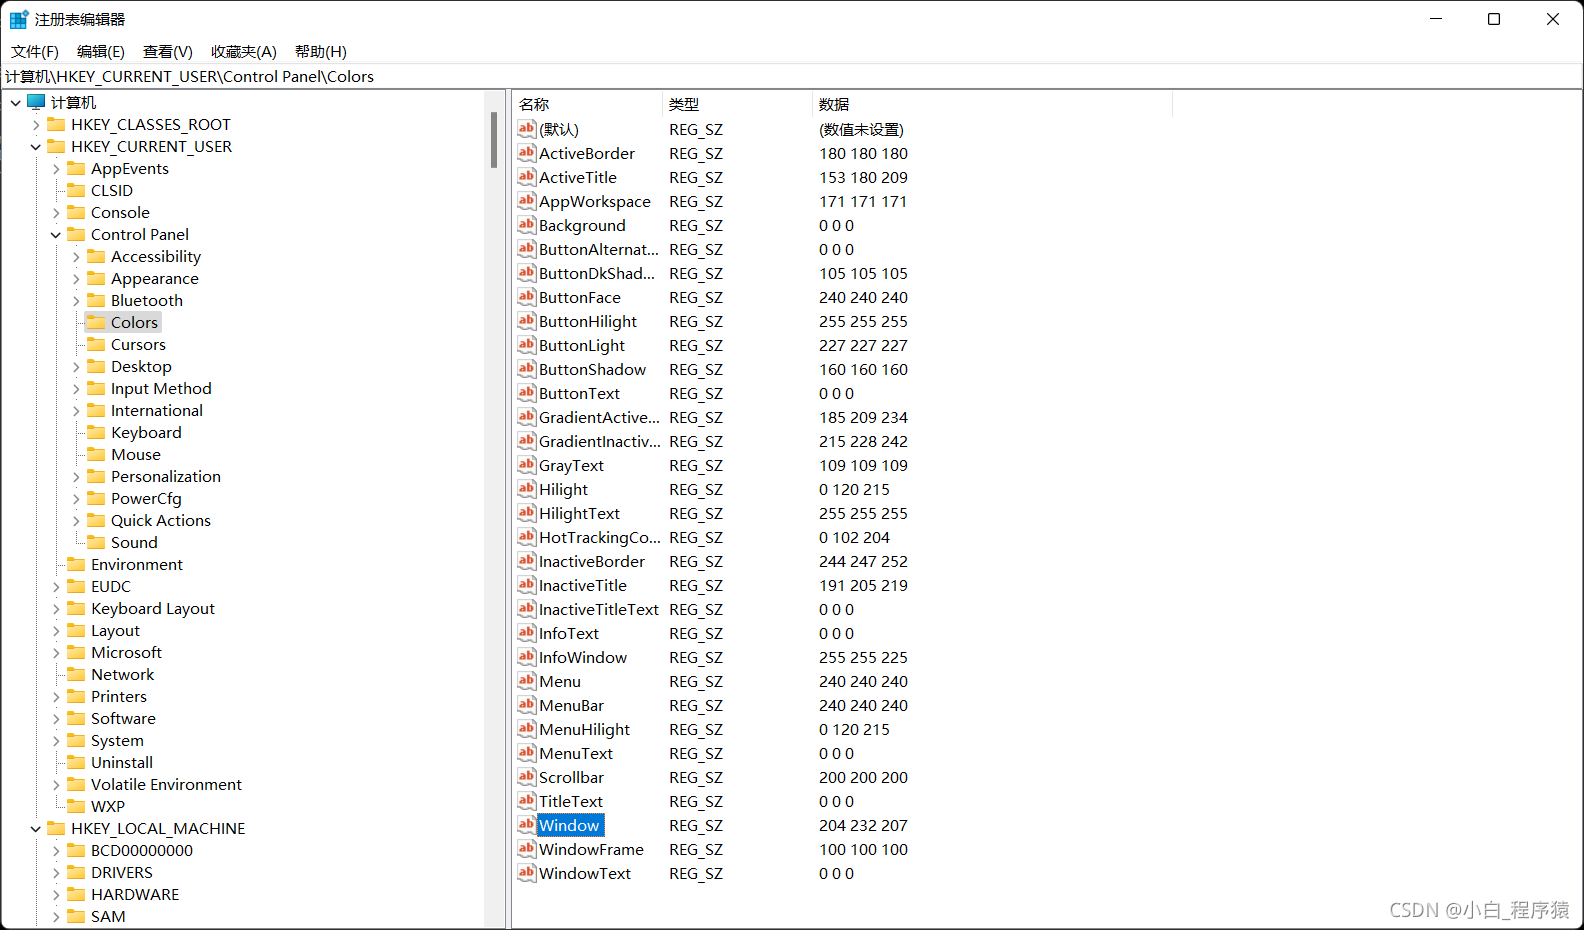Click the string icon beside GrayText
This screenshot has height=930, width=1584.
[527, 465]
